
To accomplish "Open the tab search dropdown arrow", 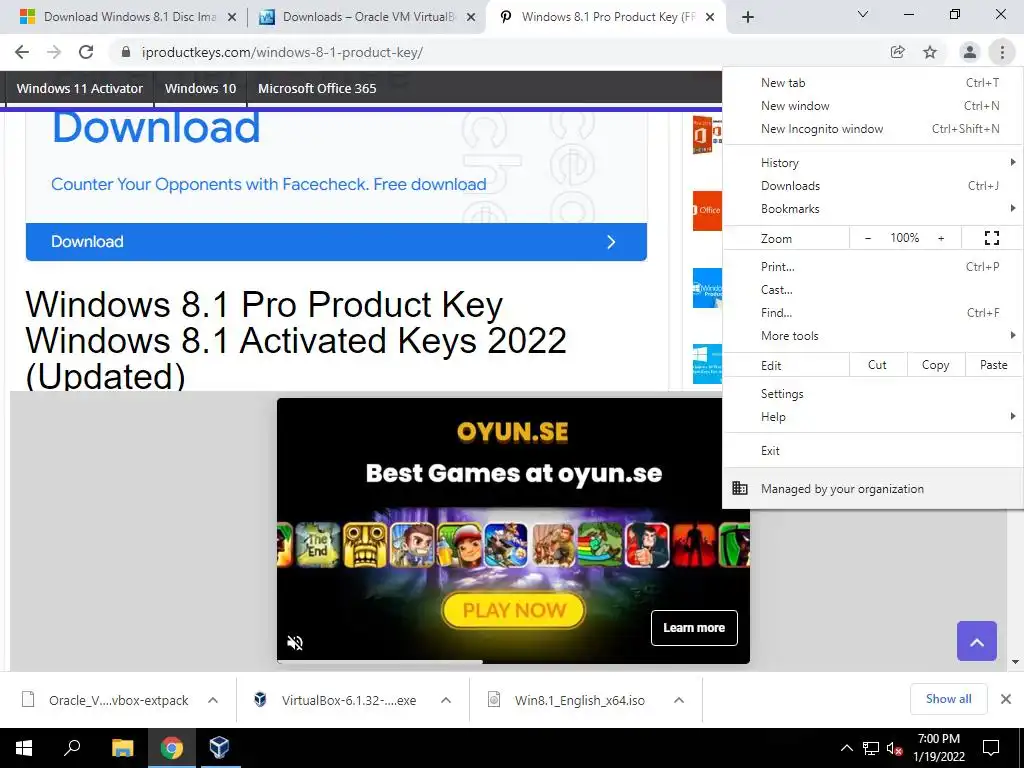I will coord(863,14).
